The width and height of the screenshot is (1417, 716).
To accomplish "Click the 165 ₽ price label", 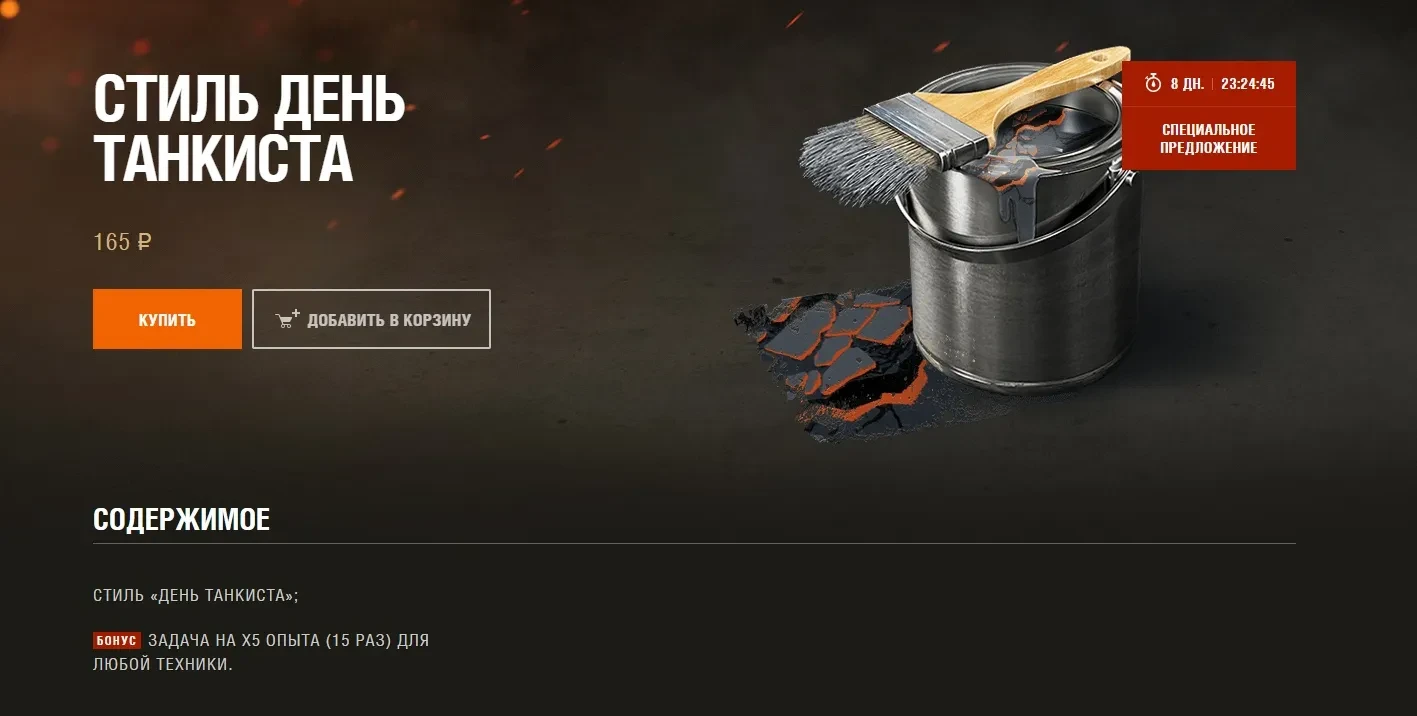I will point(122,242).
